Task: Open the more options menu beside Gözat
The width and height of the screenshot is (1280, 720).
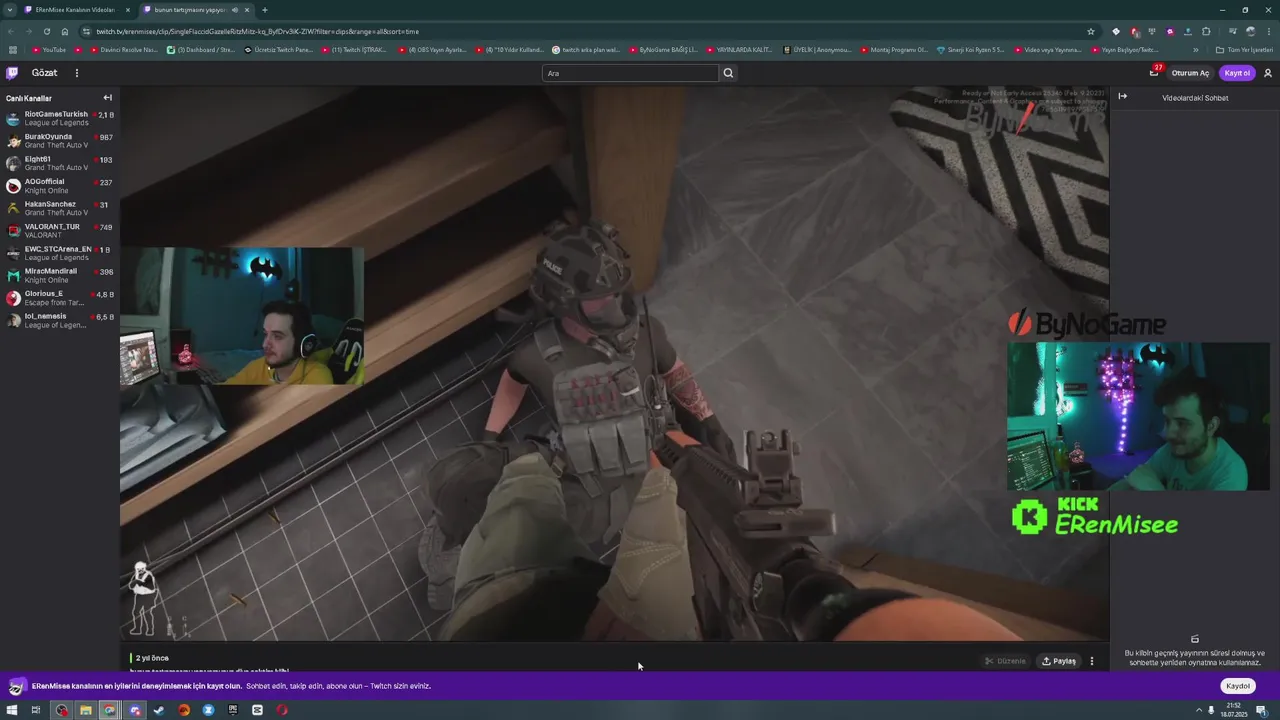Action: point(76,73)
